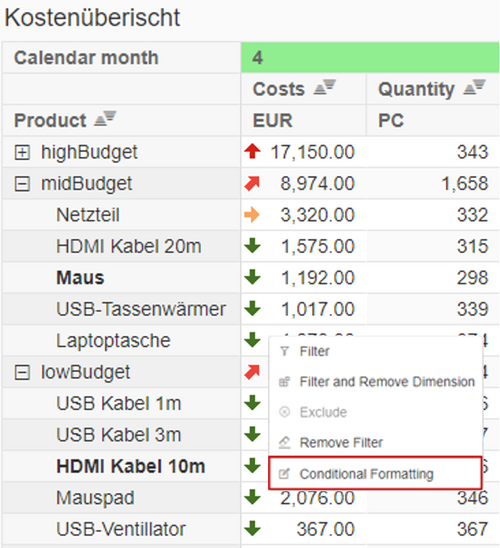Viewport: 500px width, 548px height.
Task: Expand the highBudget product group
Action: 22,152
